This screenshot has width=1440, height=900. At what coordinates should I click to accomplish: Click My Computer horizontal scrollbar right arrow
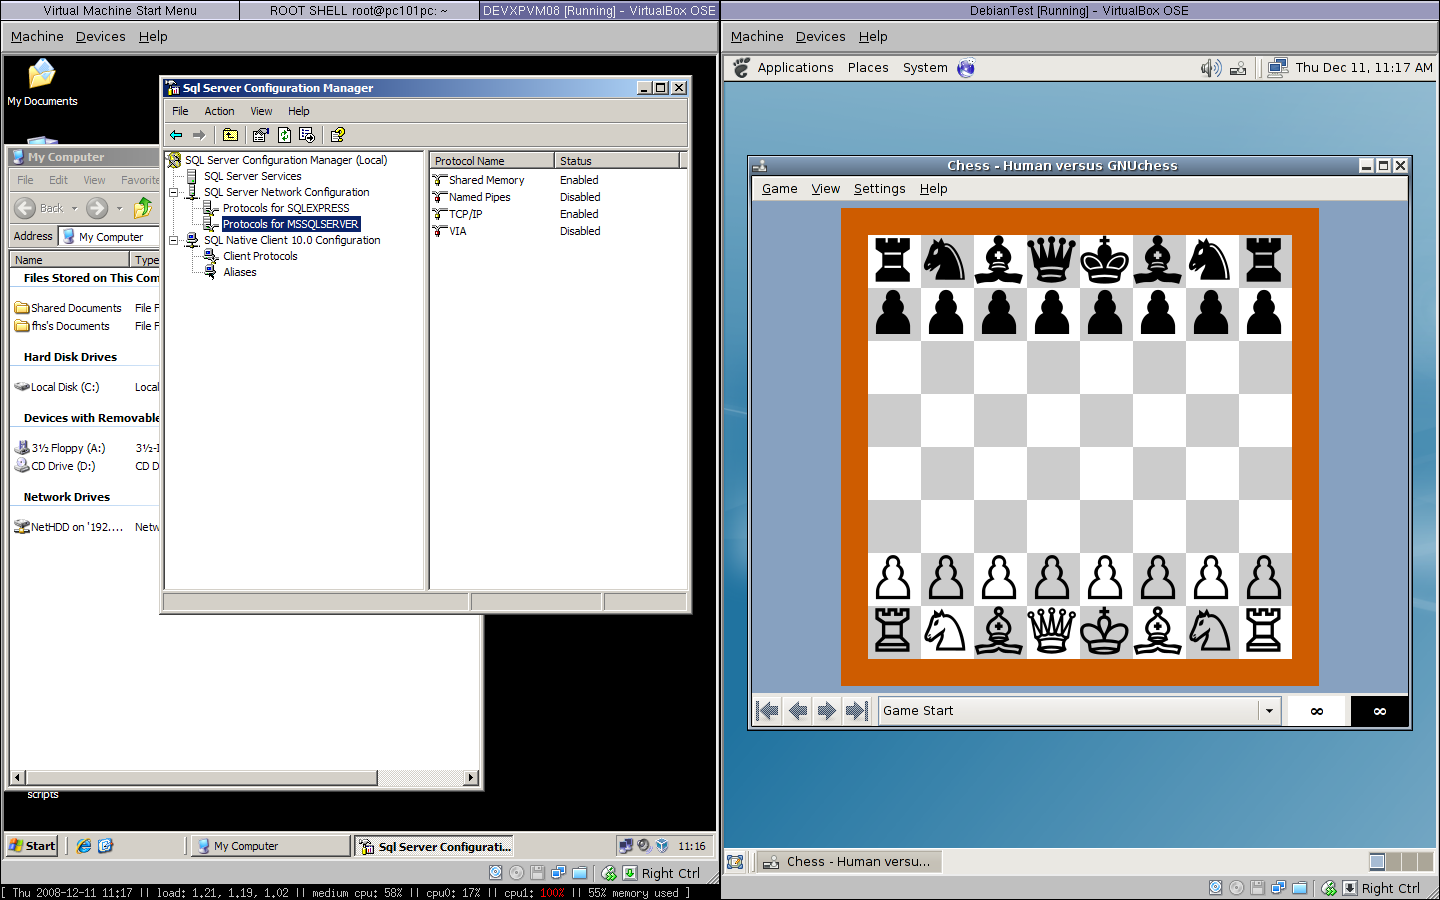click(472, 777)
